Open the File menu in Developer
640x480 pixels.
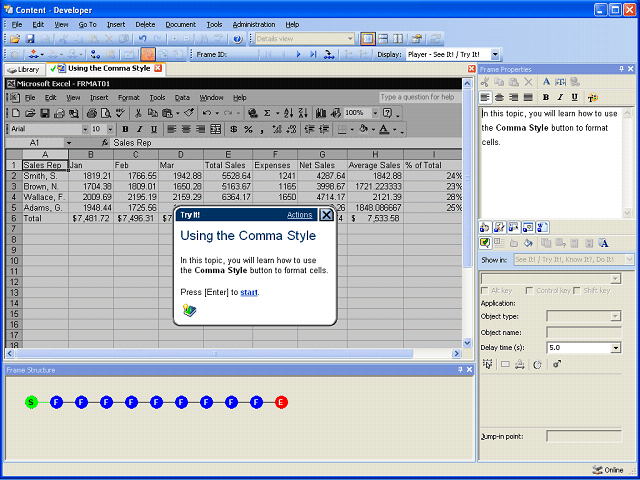17,24
